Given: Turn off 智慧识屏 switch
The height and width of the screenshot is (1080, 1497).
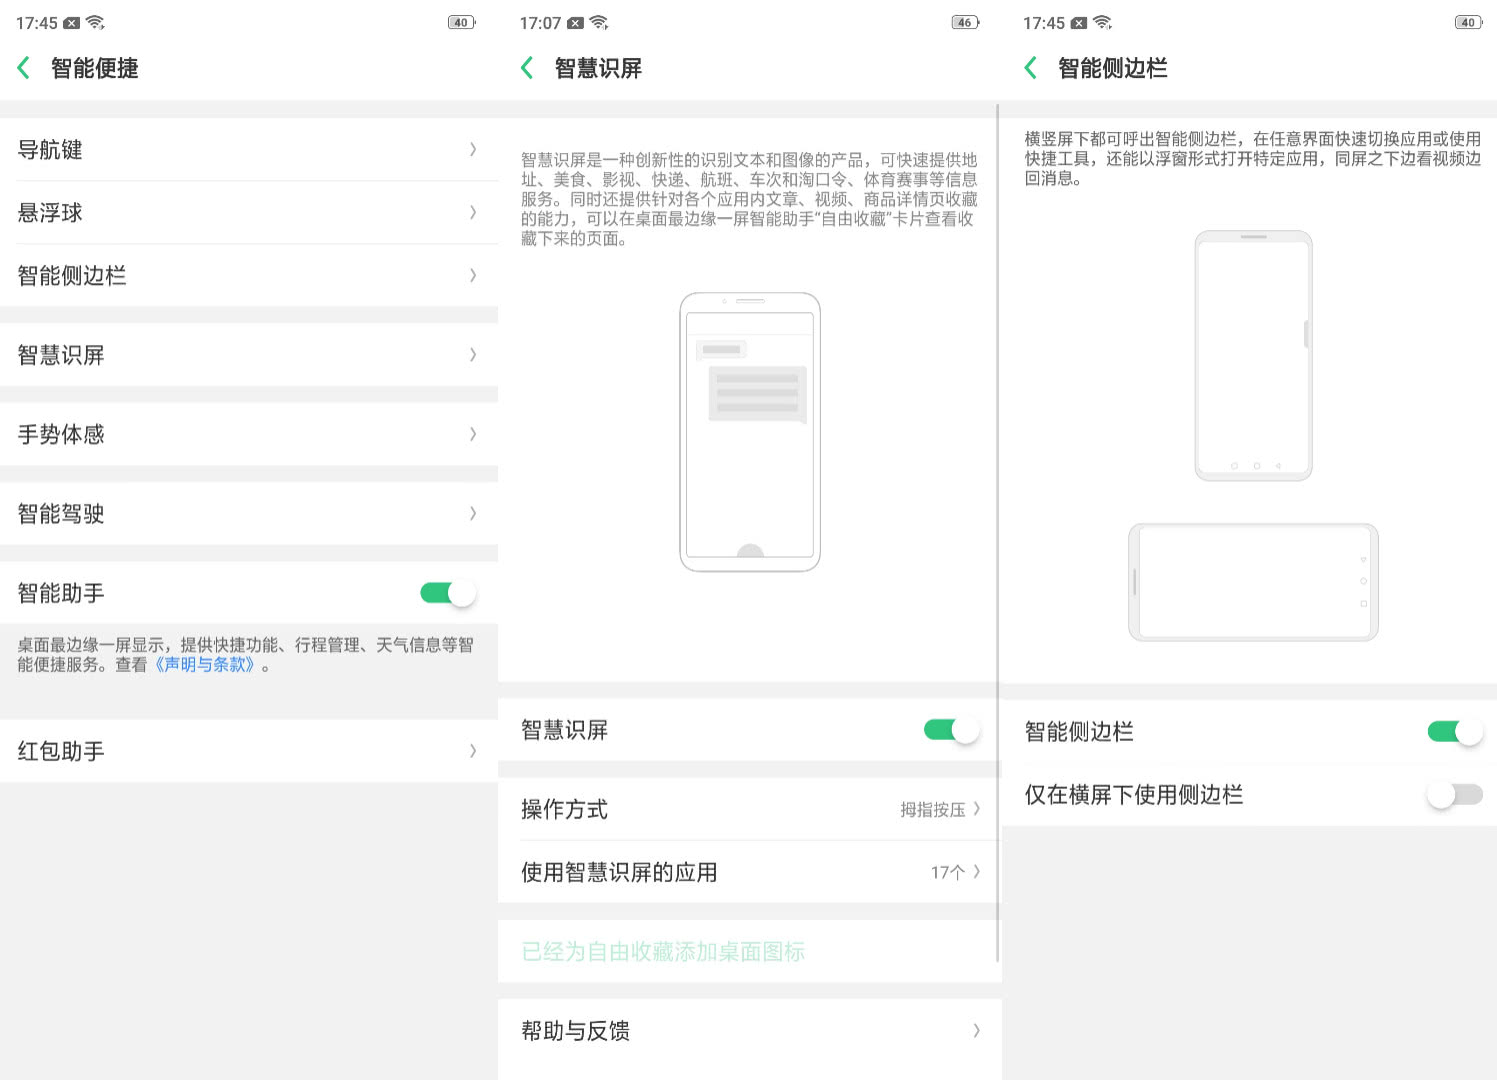Looking at the screenshot, I should point(951,730).
